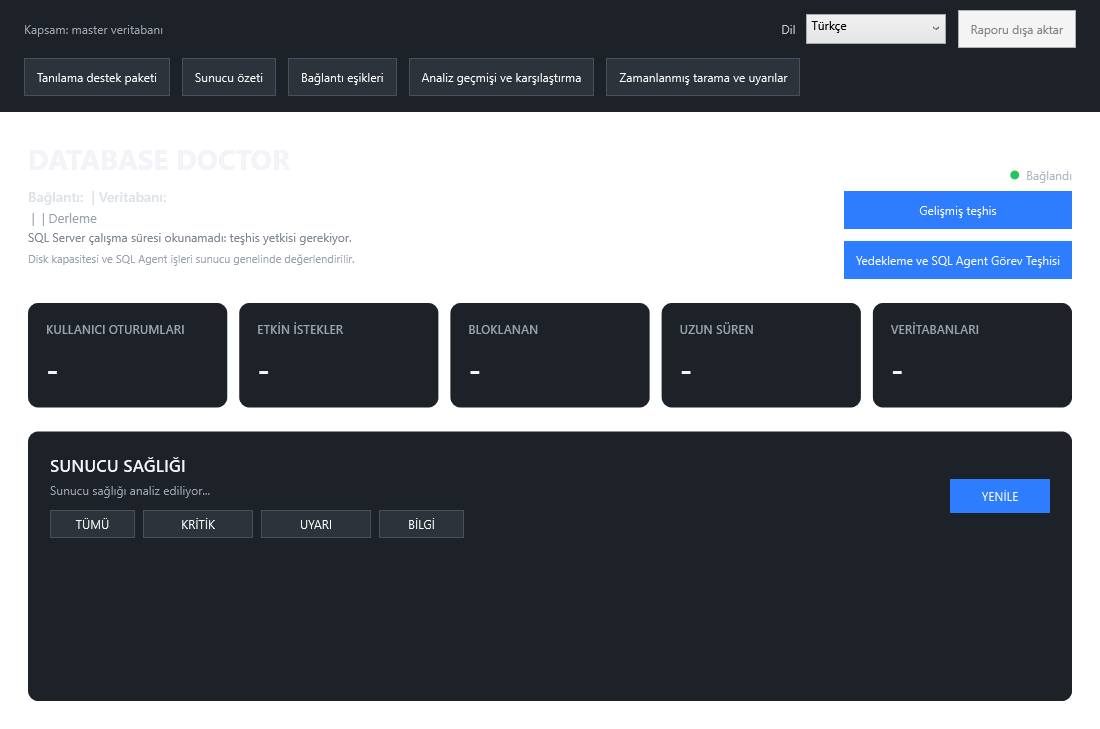Click the DATABASE DOCTOR title
1100x729 pixels.
coord(159,160)
